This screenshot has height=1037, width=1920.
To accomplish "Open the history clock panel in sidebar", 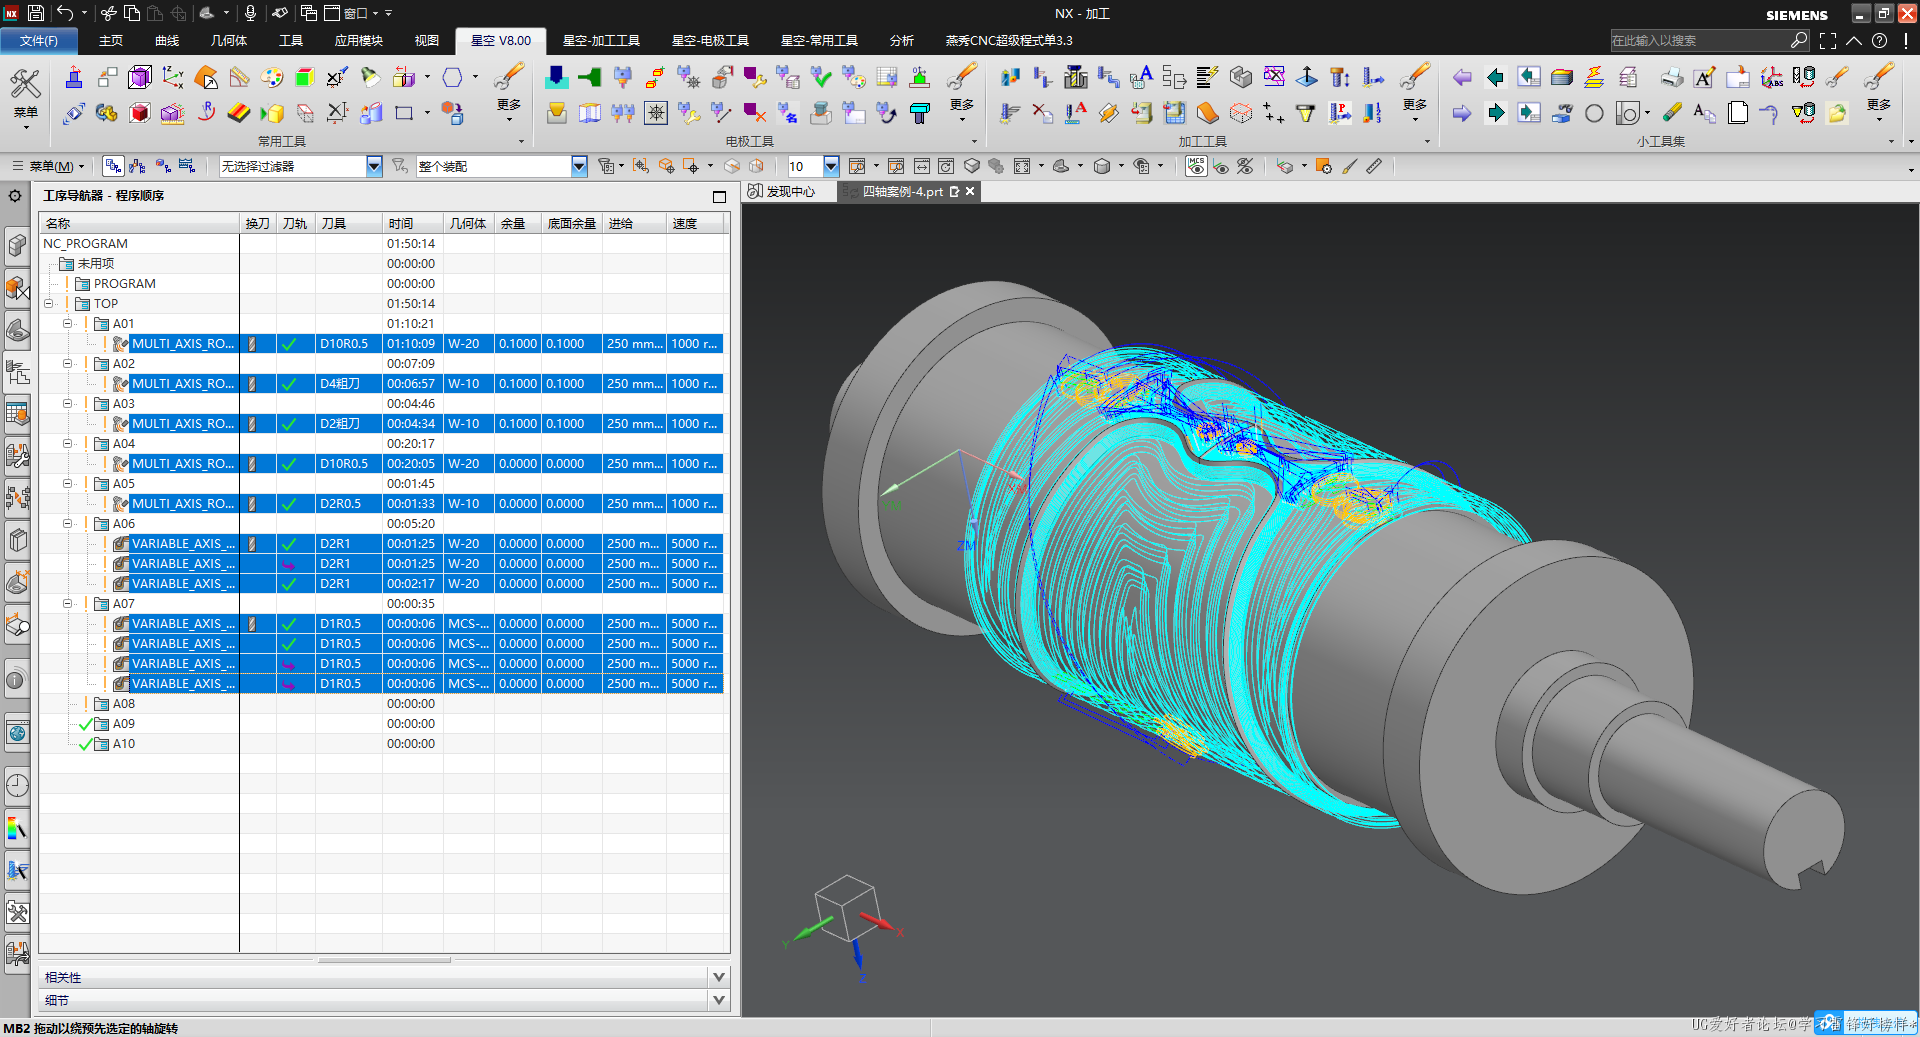I will coord(17,785).
